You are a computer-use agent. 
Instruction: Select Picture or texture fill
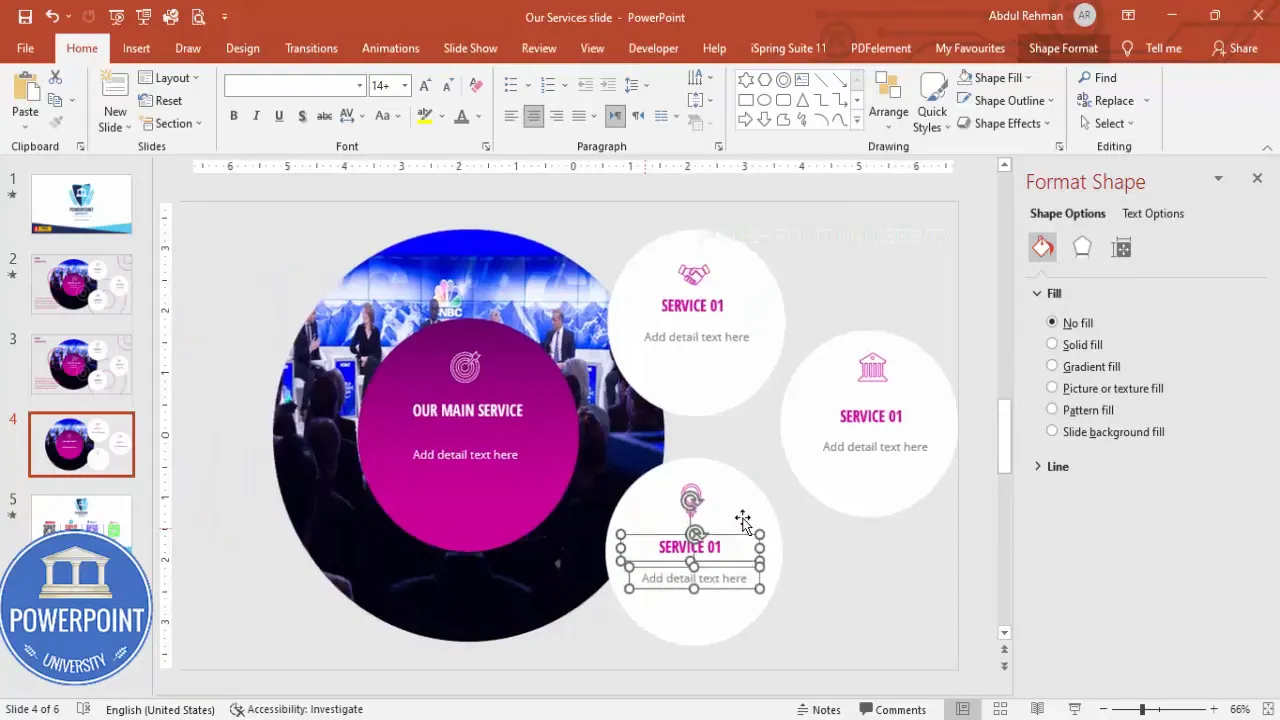coord(1052,387)
